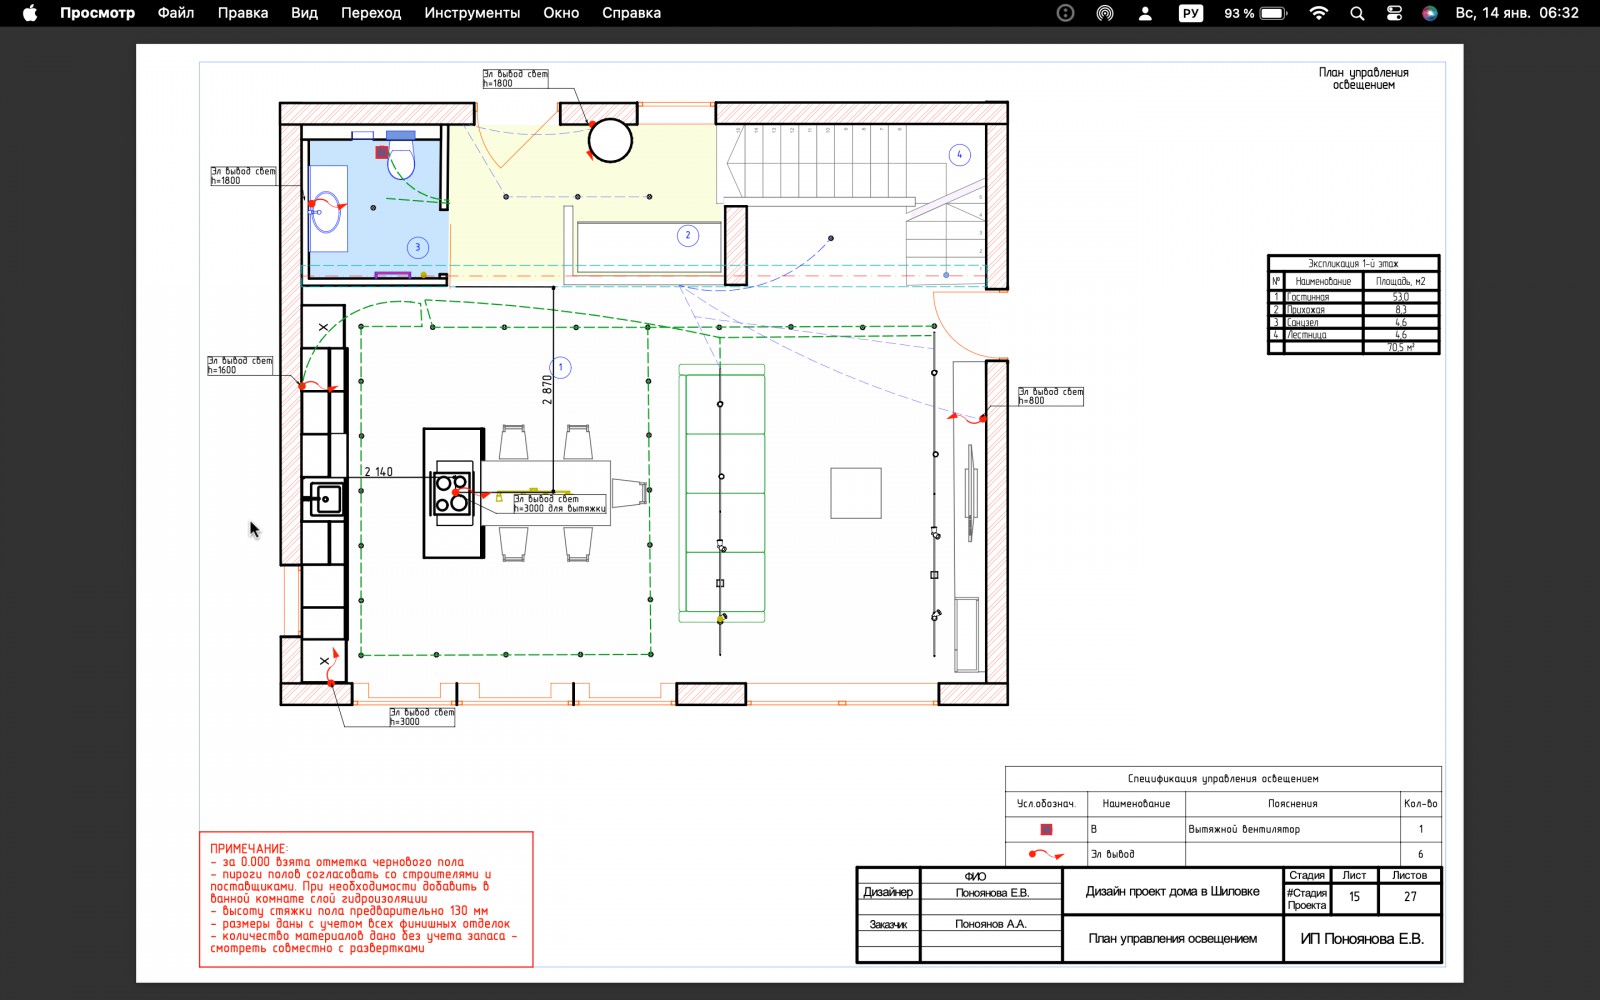Click the 'Площадь, м2' column header
This screenshot has height=1000, width=1600.
point(1400,281)
